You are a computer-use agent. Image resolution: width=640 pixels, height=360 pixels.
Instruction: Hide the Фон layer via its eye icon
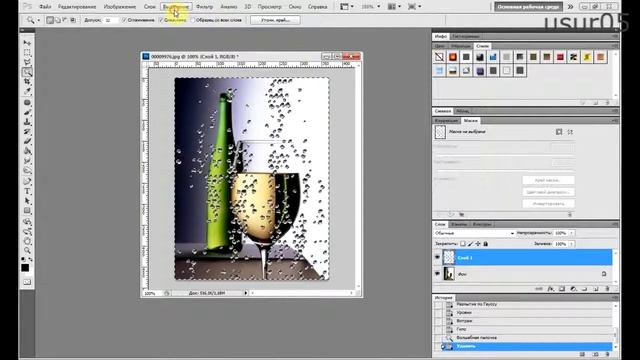437,274
